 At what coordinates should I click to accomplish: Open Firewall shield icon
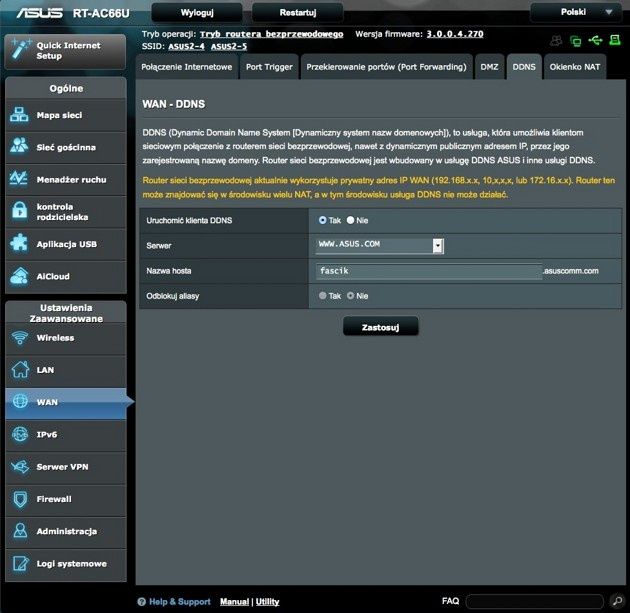tap(20, 499)
